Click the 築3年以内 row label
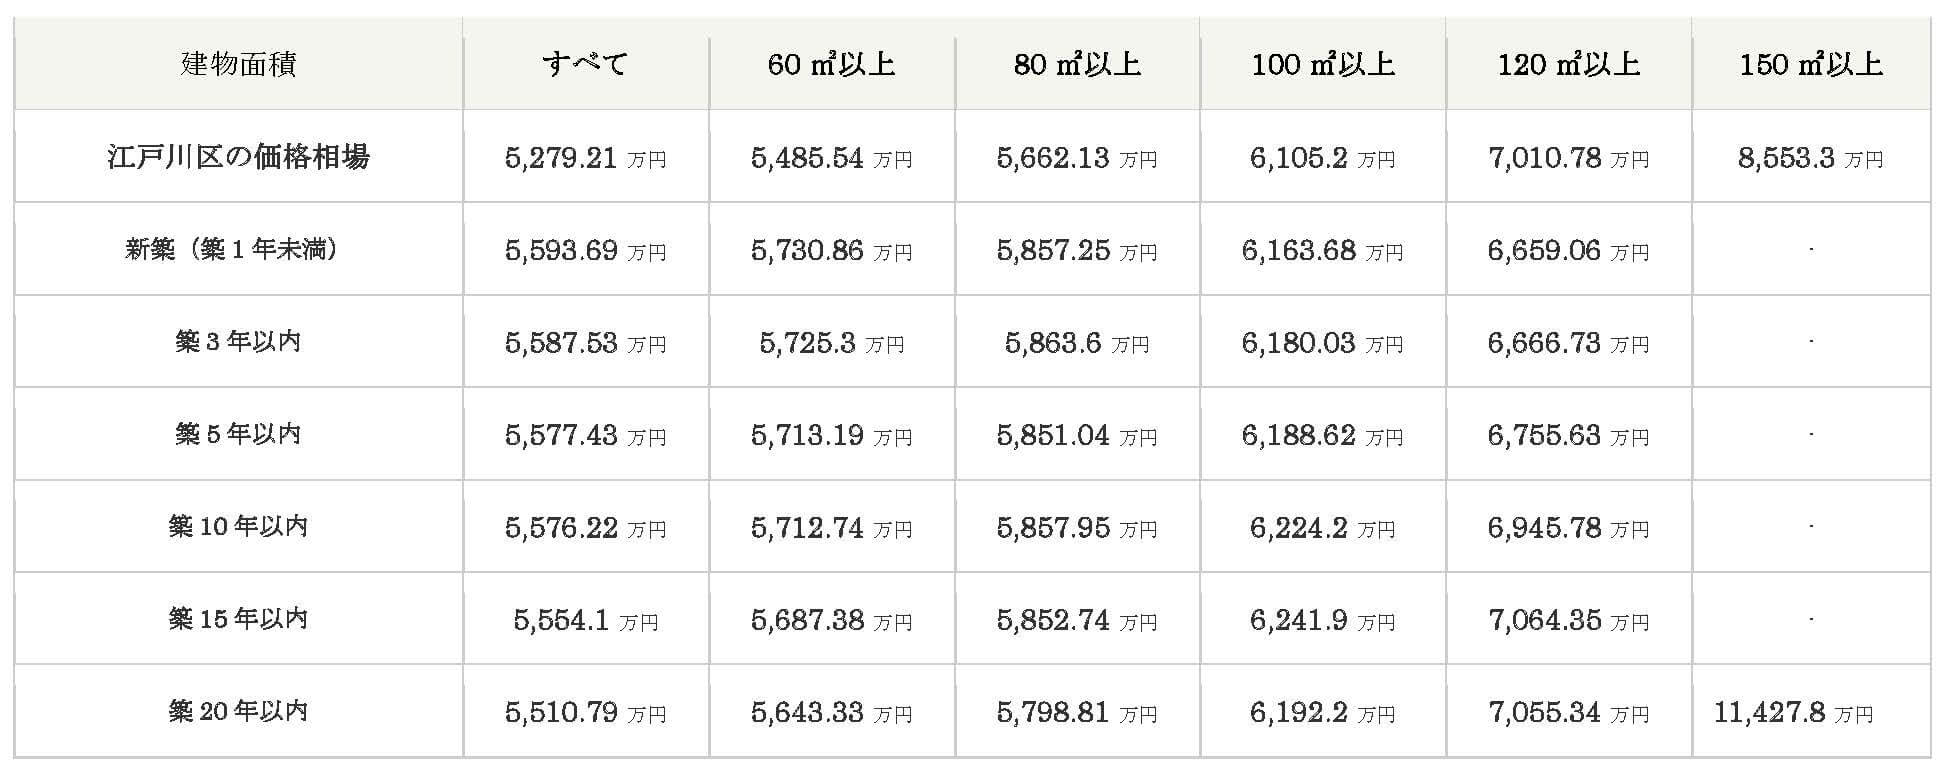The height and width of the screenshot is (772, 1944). [x=238, y=342]
